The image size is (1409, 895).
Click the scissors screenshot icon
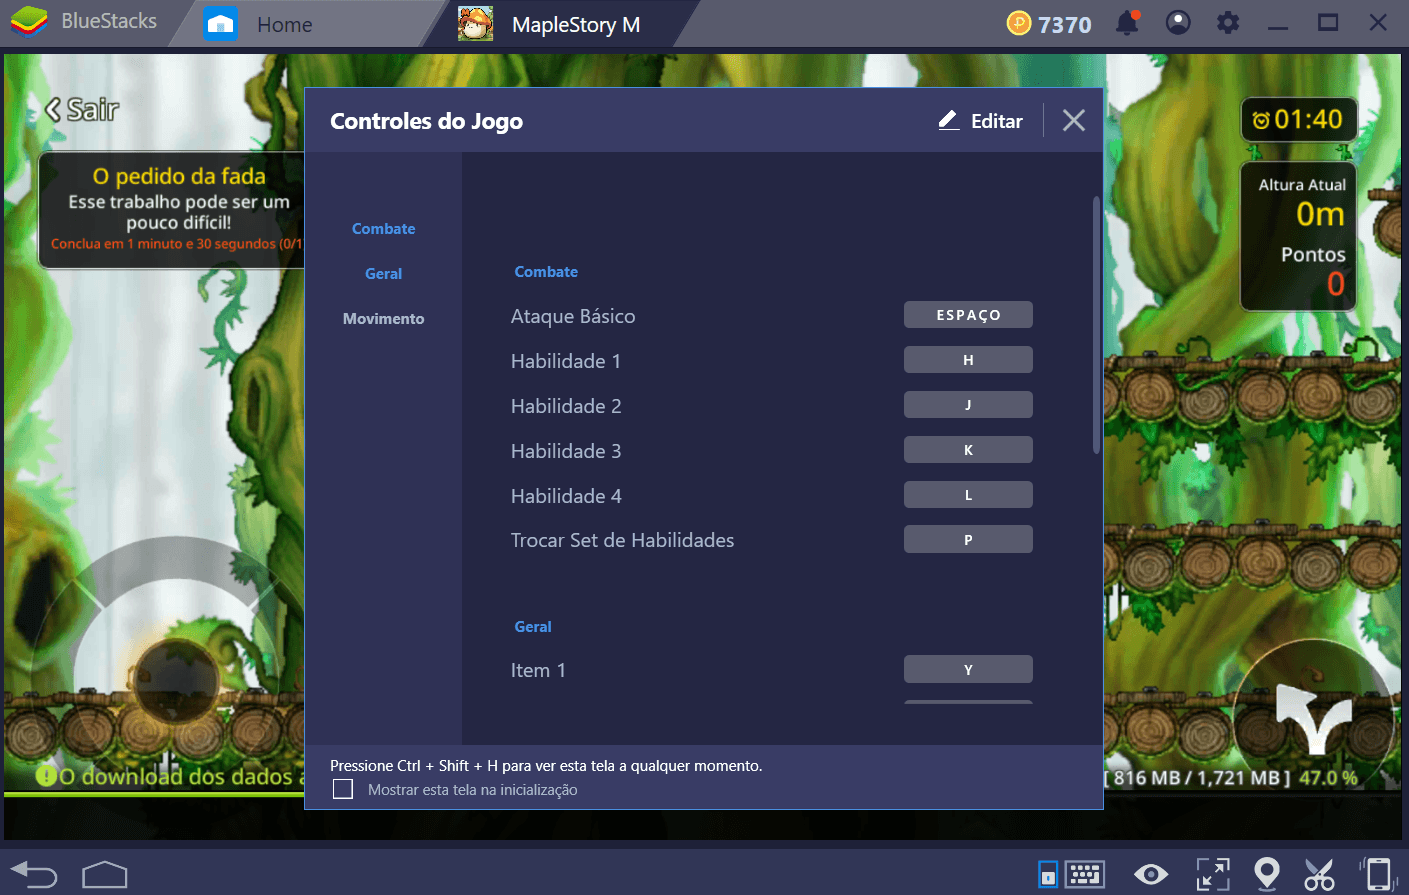click(1319, 874)
